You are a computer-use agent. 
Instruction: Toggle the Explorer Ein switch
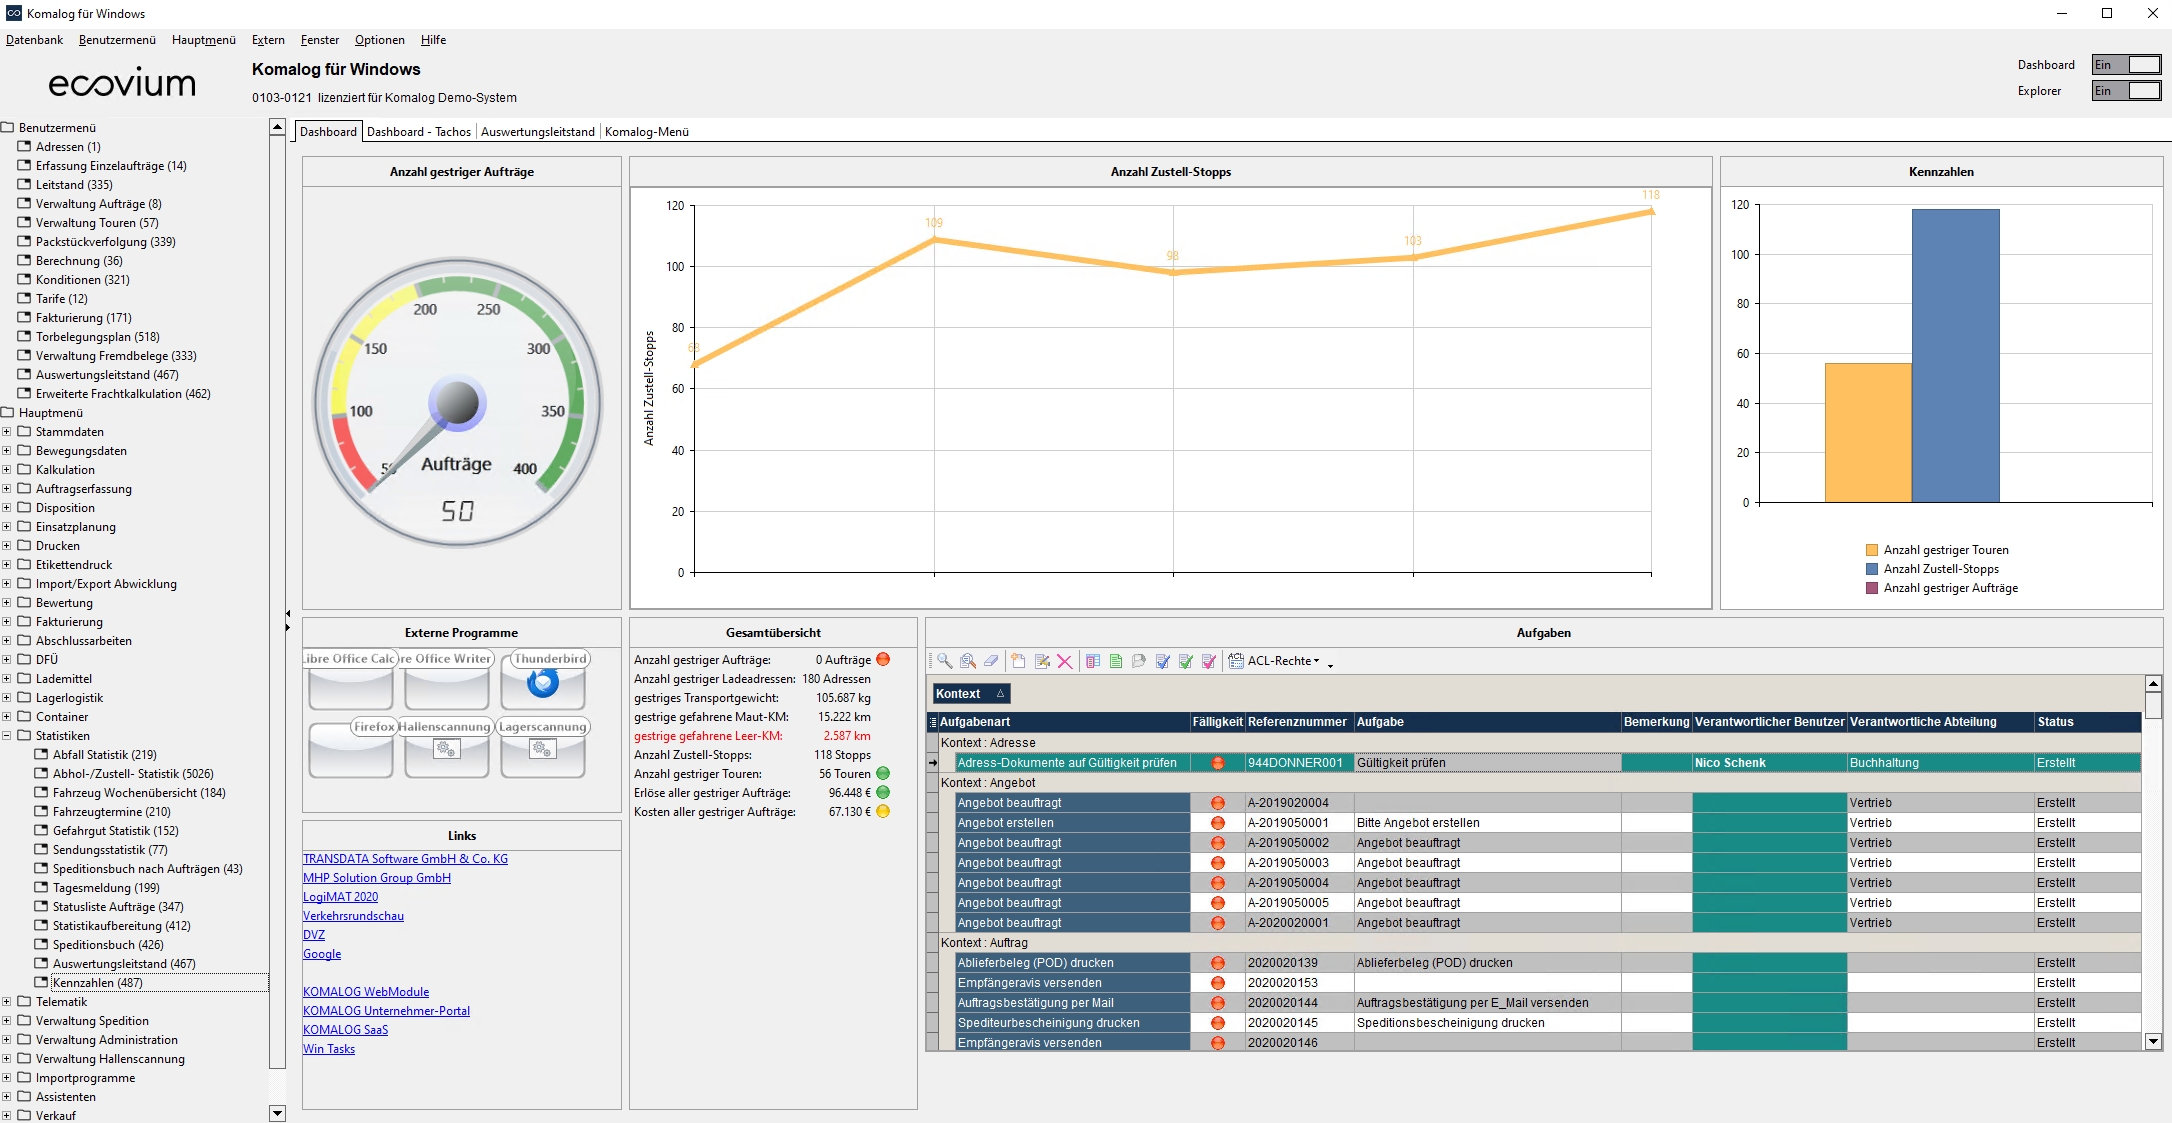coord(2126,91)
